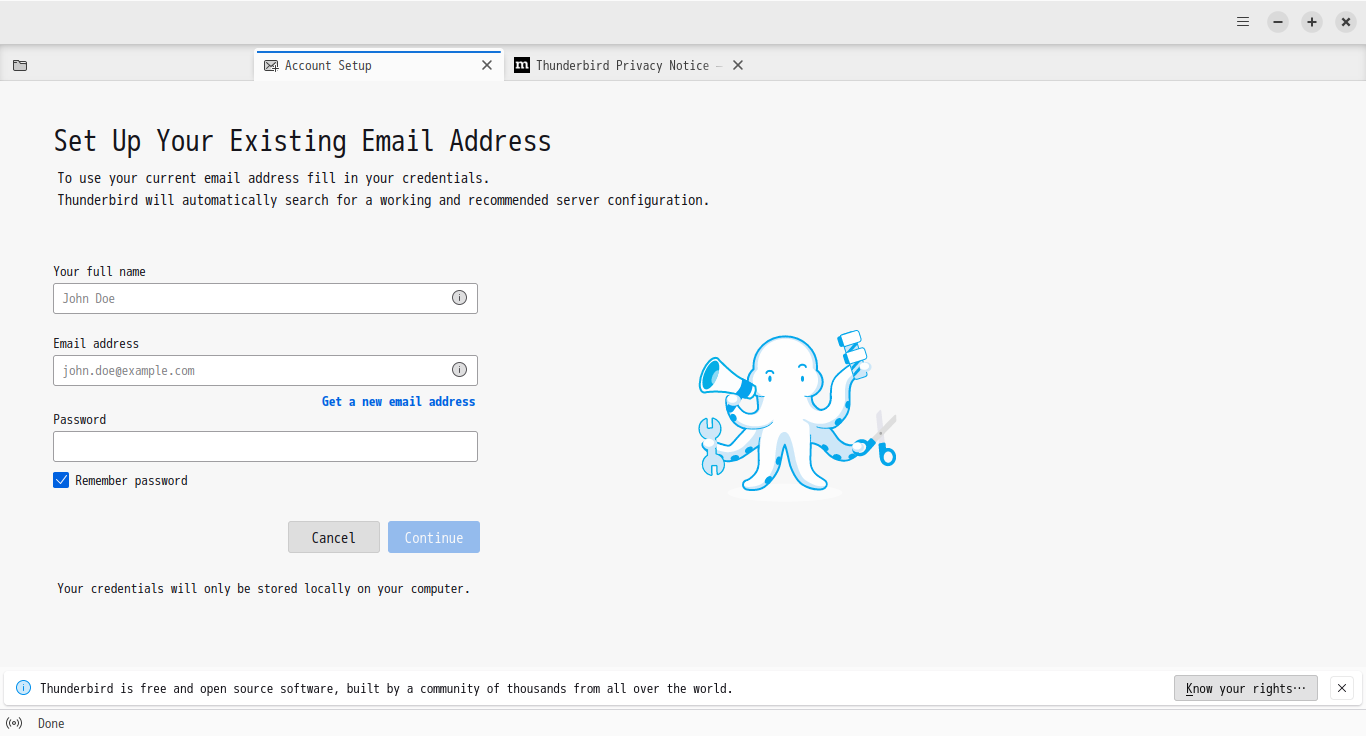Screen dimensions: 1366x736
Task: Click the connection status icon in status bar
Action: [x=14, y=723]
